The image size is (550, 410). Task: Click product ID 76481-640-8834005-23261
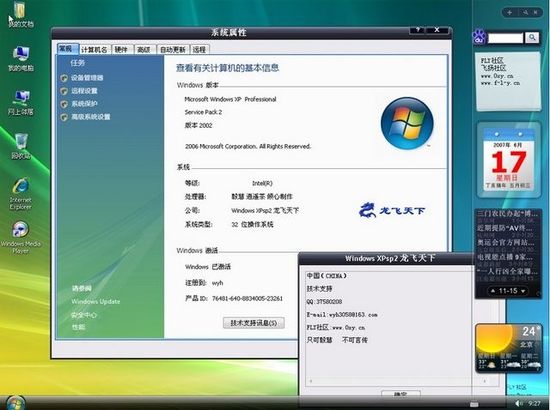[247, 298]
